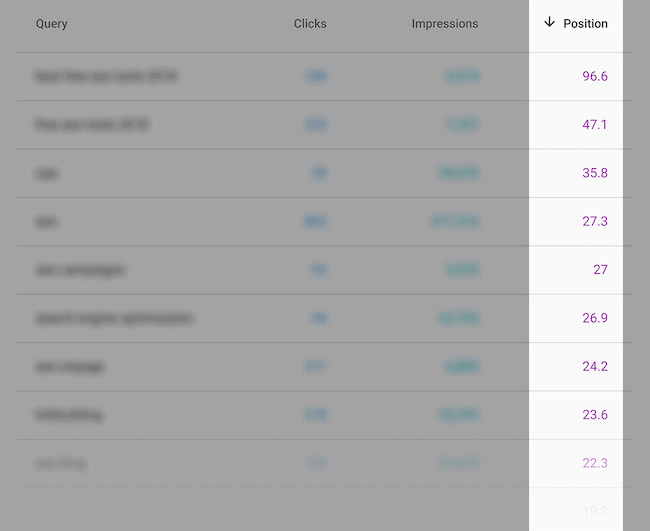Click the Clicks column header

[310, 24]
